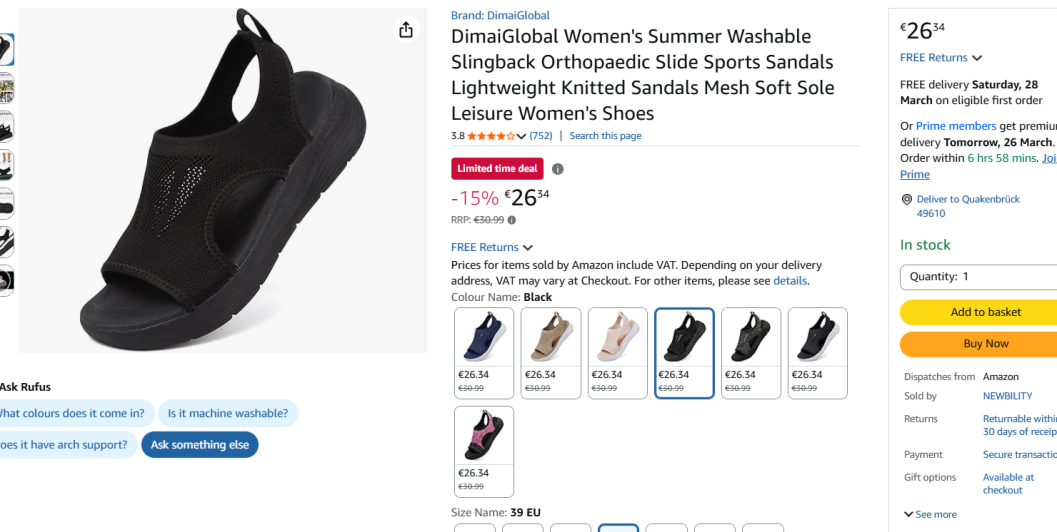Click Ask something else button
Viewport: 1057px width, 532px height.
[200, 445]
